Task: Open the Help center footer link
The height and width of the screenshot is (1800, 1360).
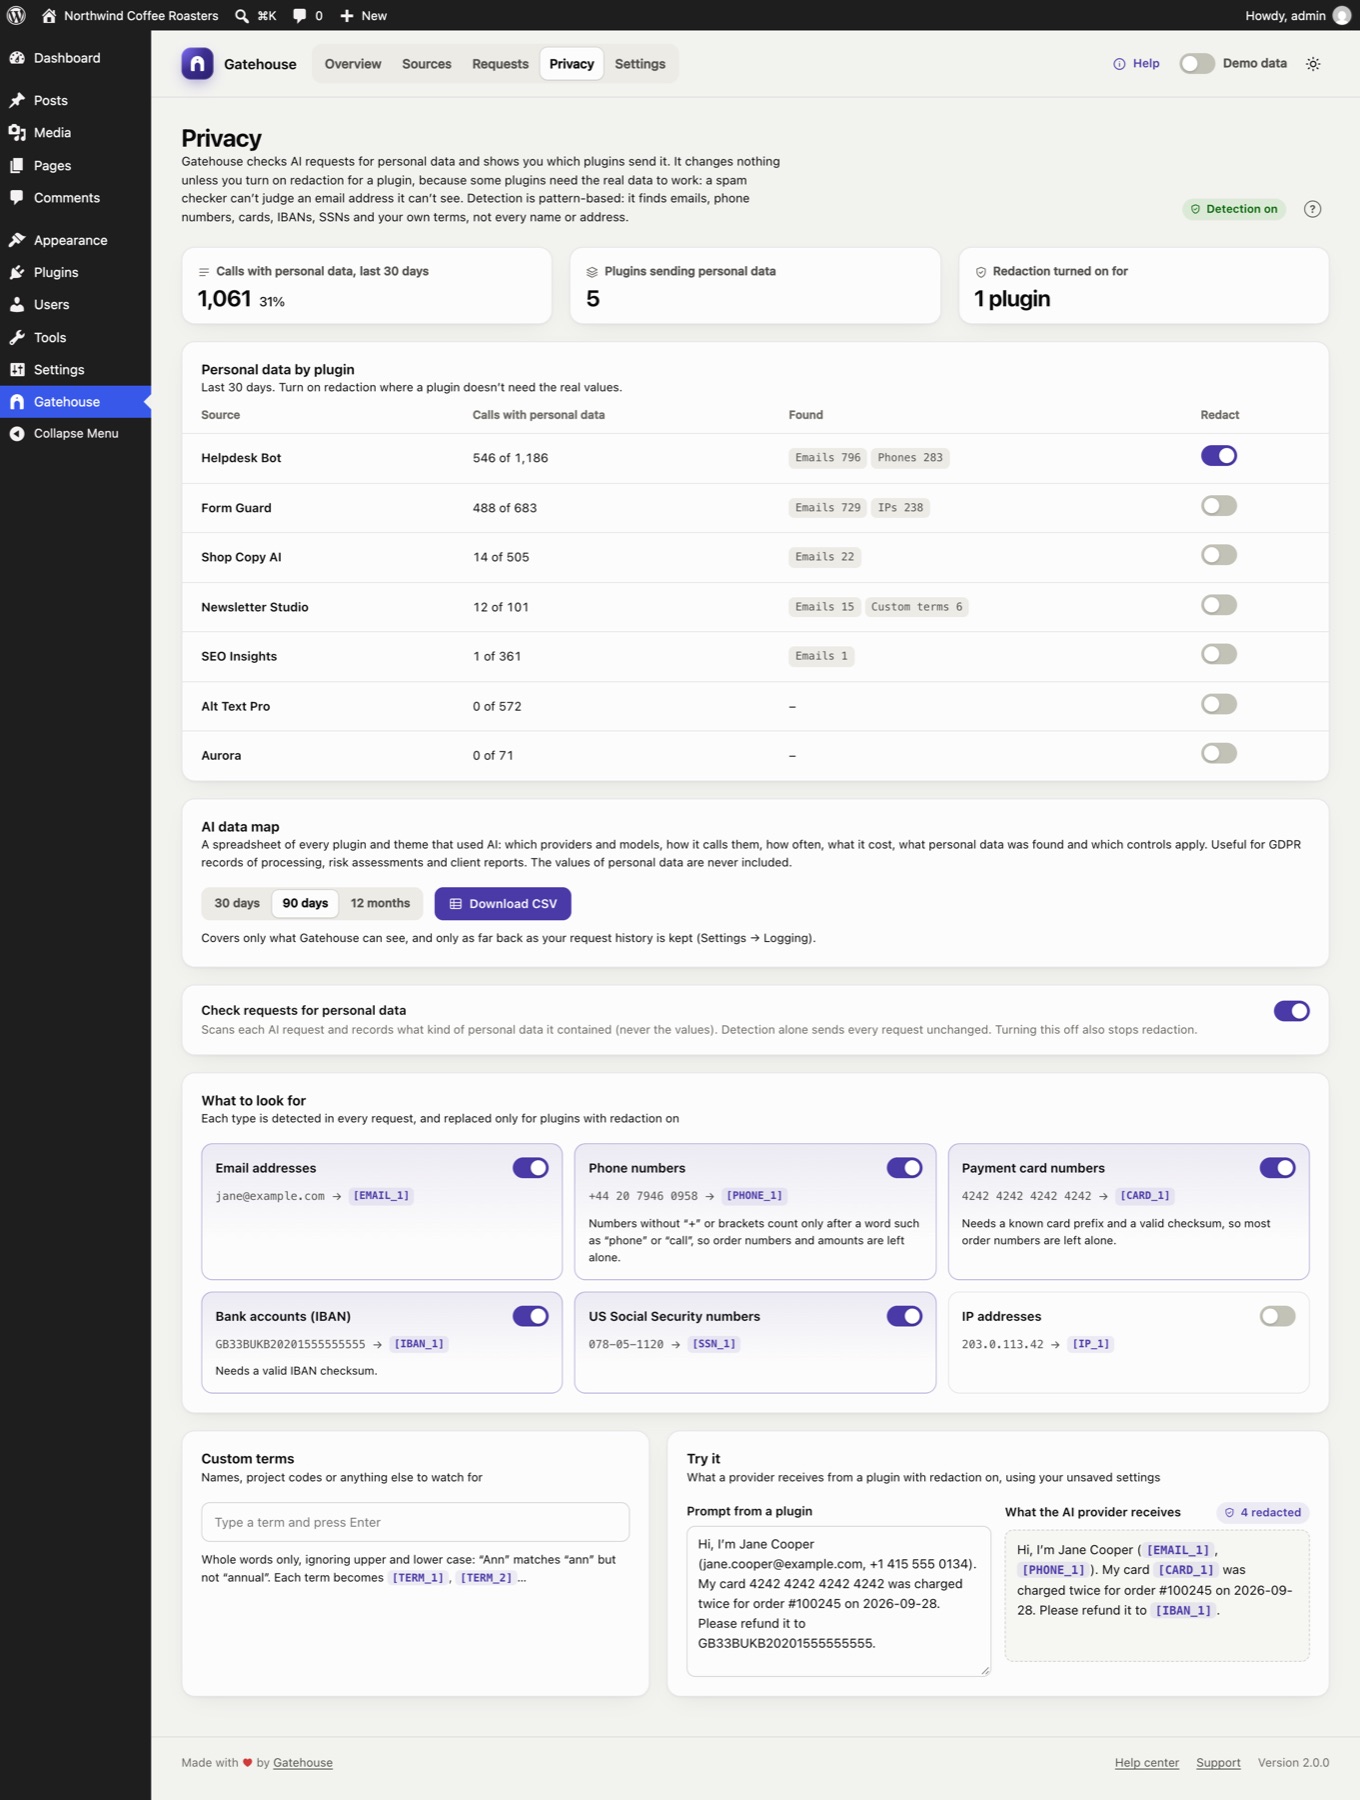Action: (x=1147, y=1763)
